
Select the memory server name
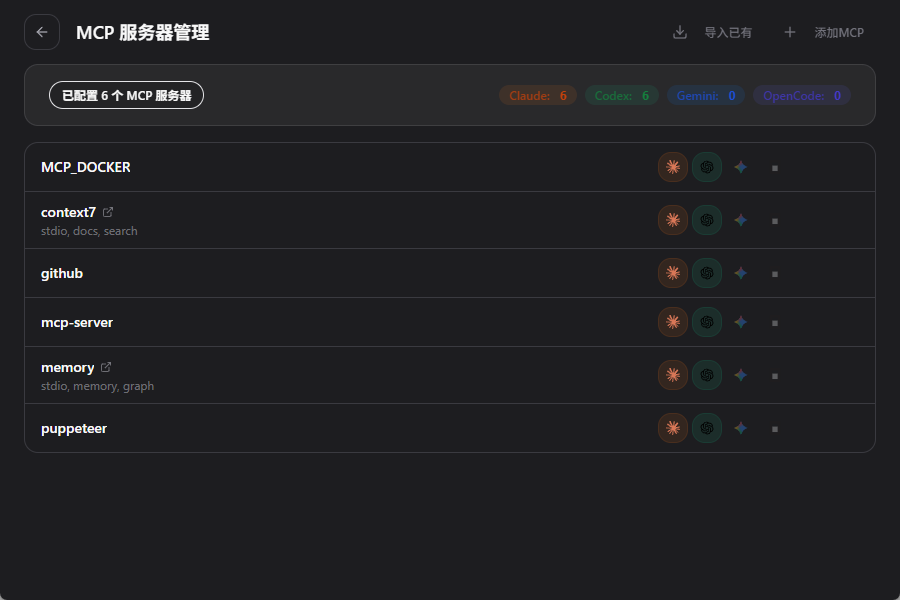point(67,368)
